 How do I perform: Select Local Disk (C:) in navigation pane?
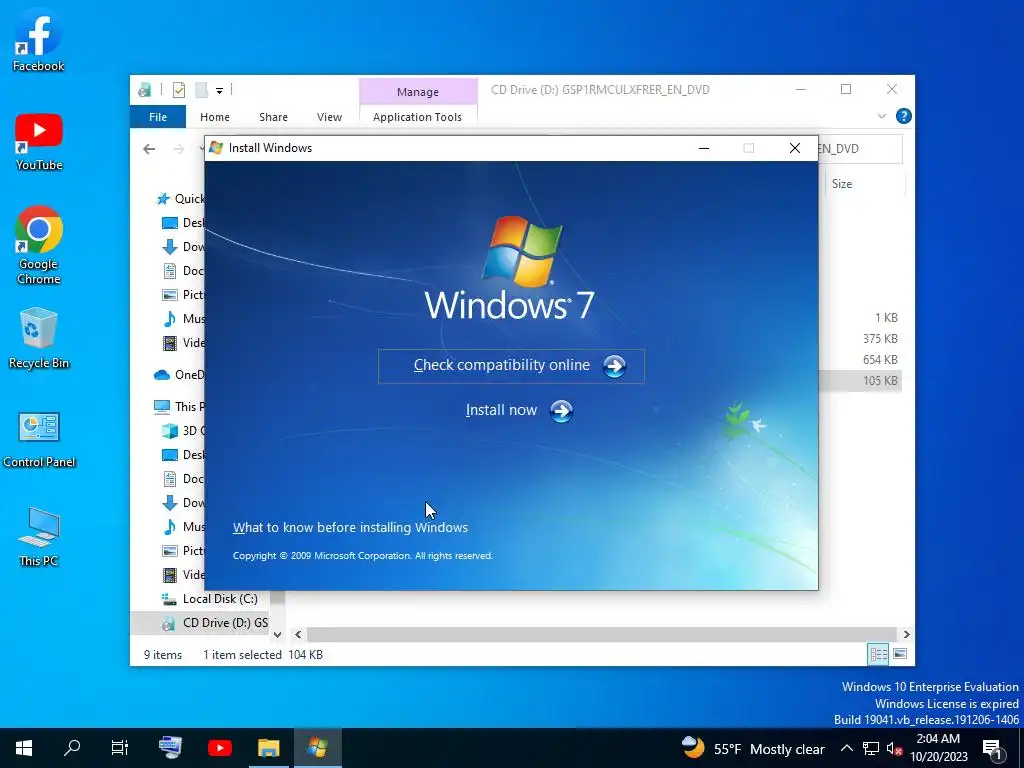[220, 599]
